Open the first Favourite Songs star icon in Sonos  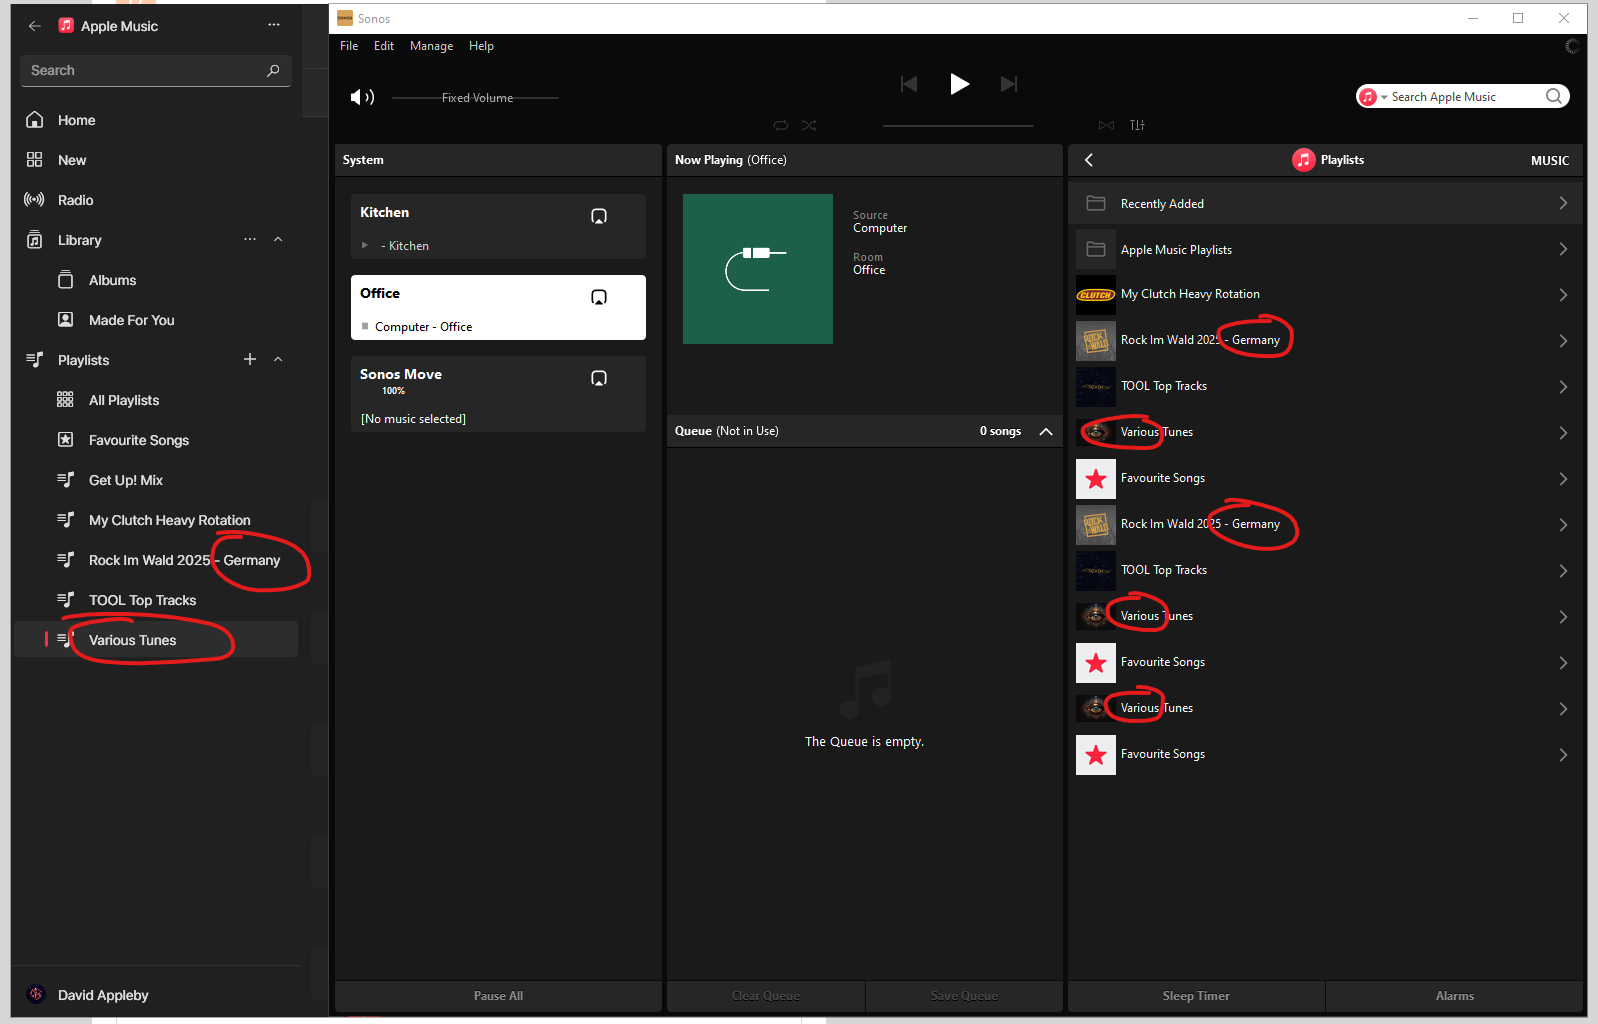click(1095, 479)
